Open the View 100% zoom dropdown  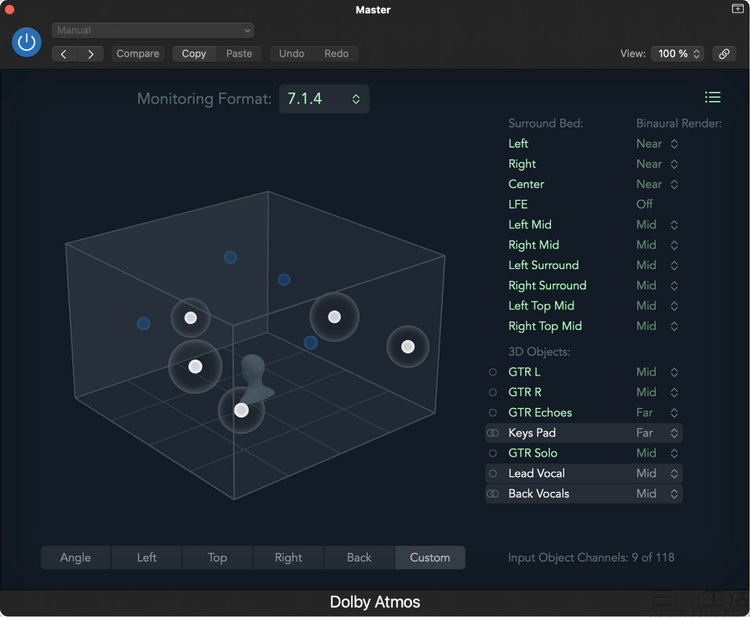(x=679, y=54)
